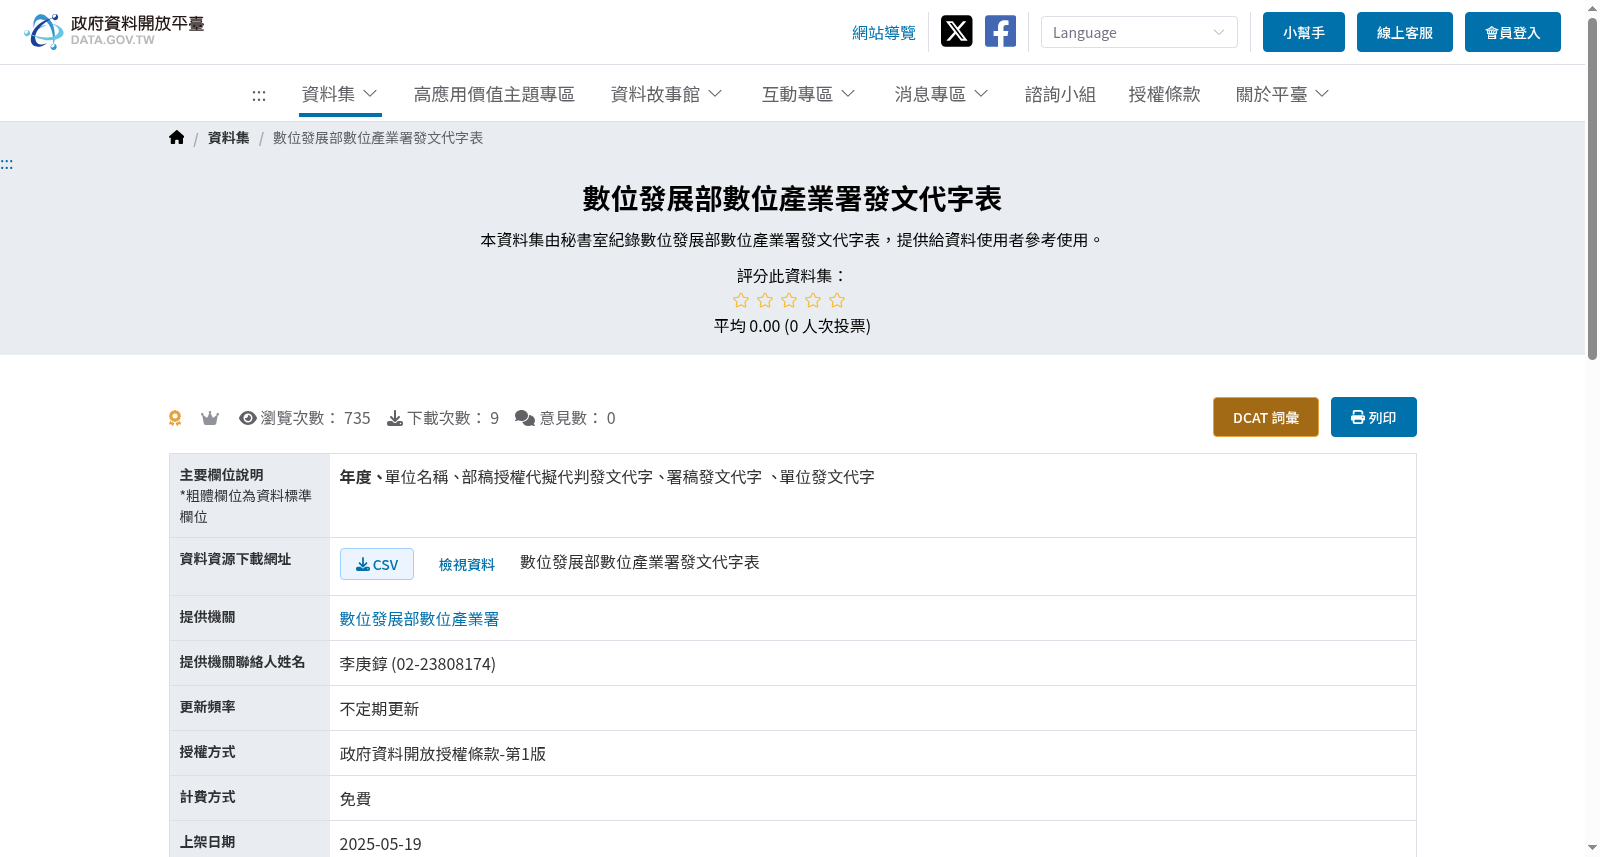Click contact text 李庚錞 (02-23808174)
Screen dimensions: 1600x857
pyautogui.click(x=418, y=664)
